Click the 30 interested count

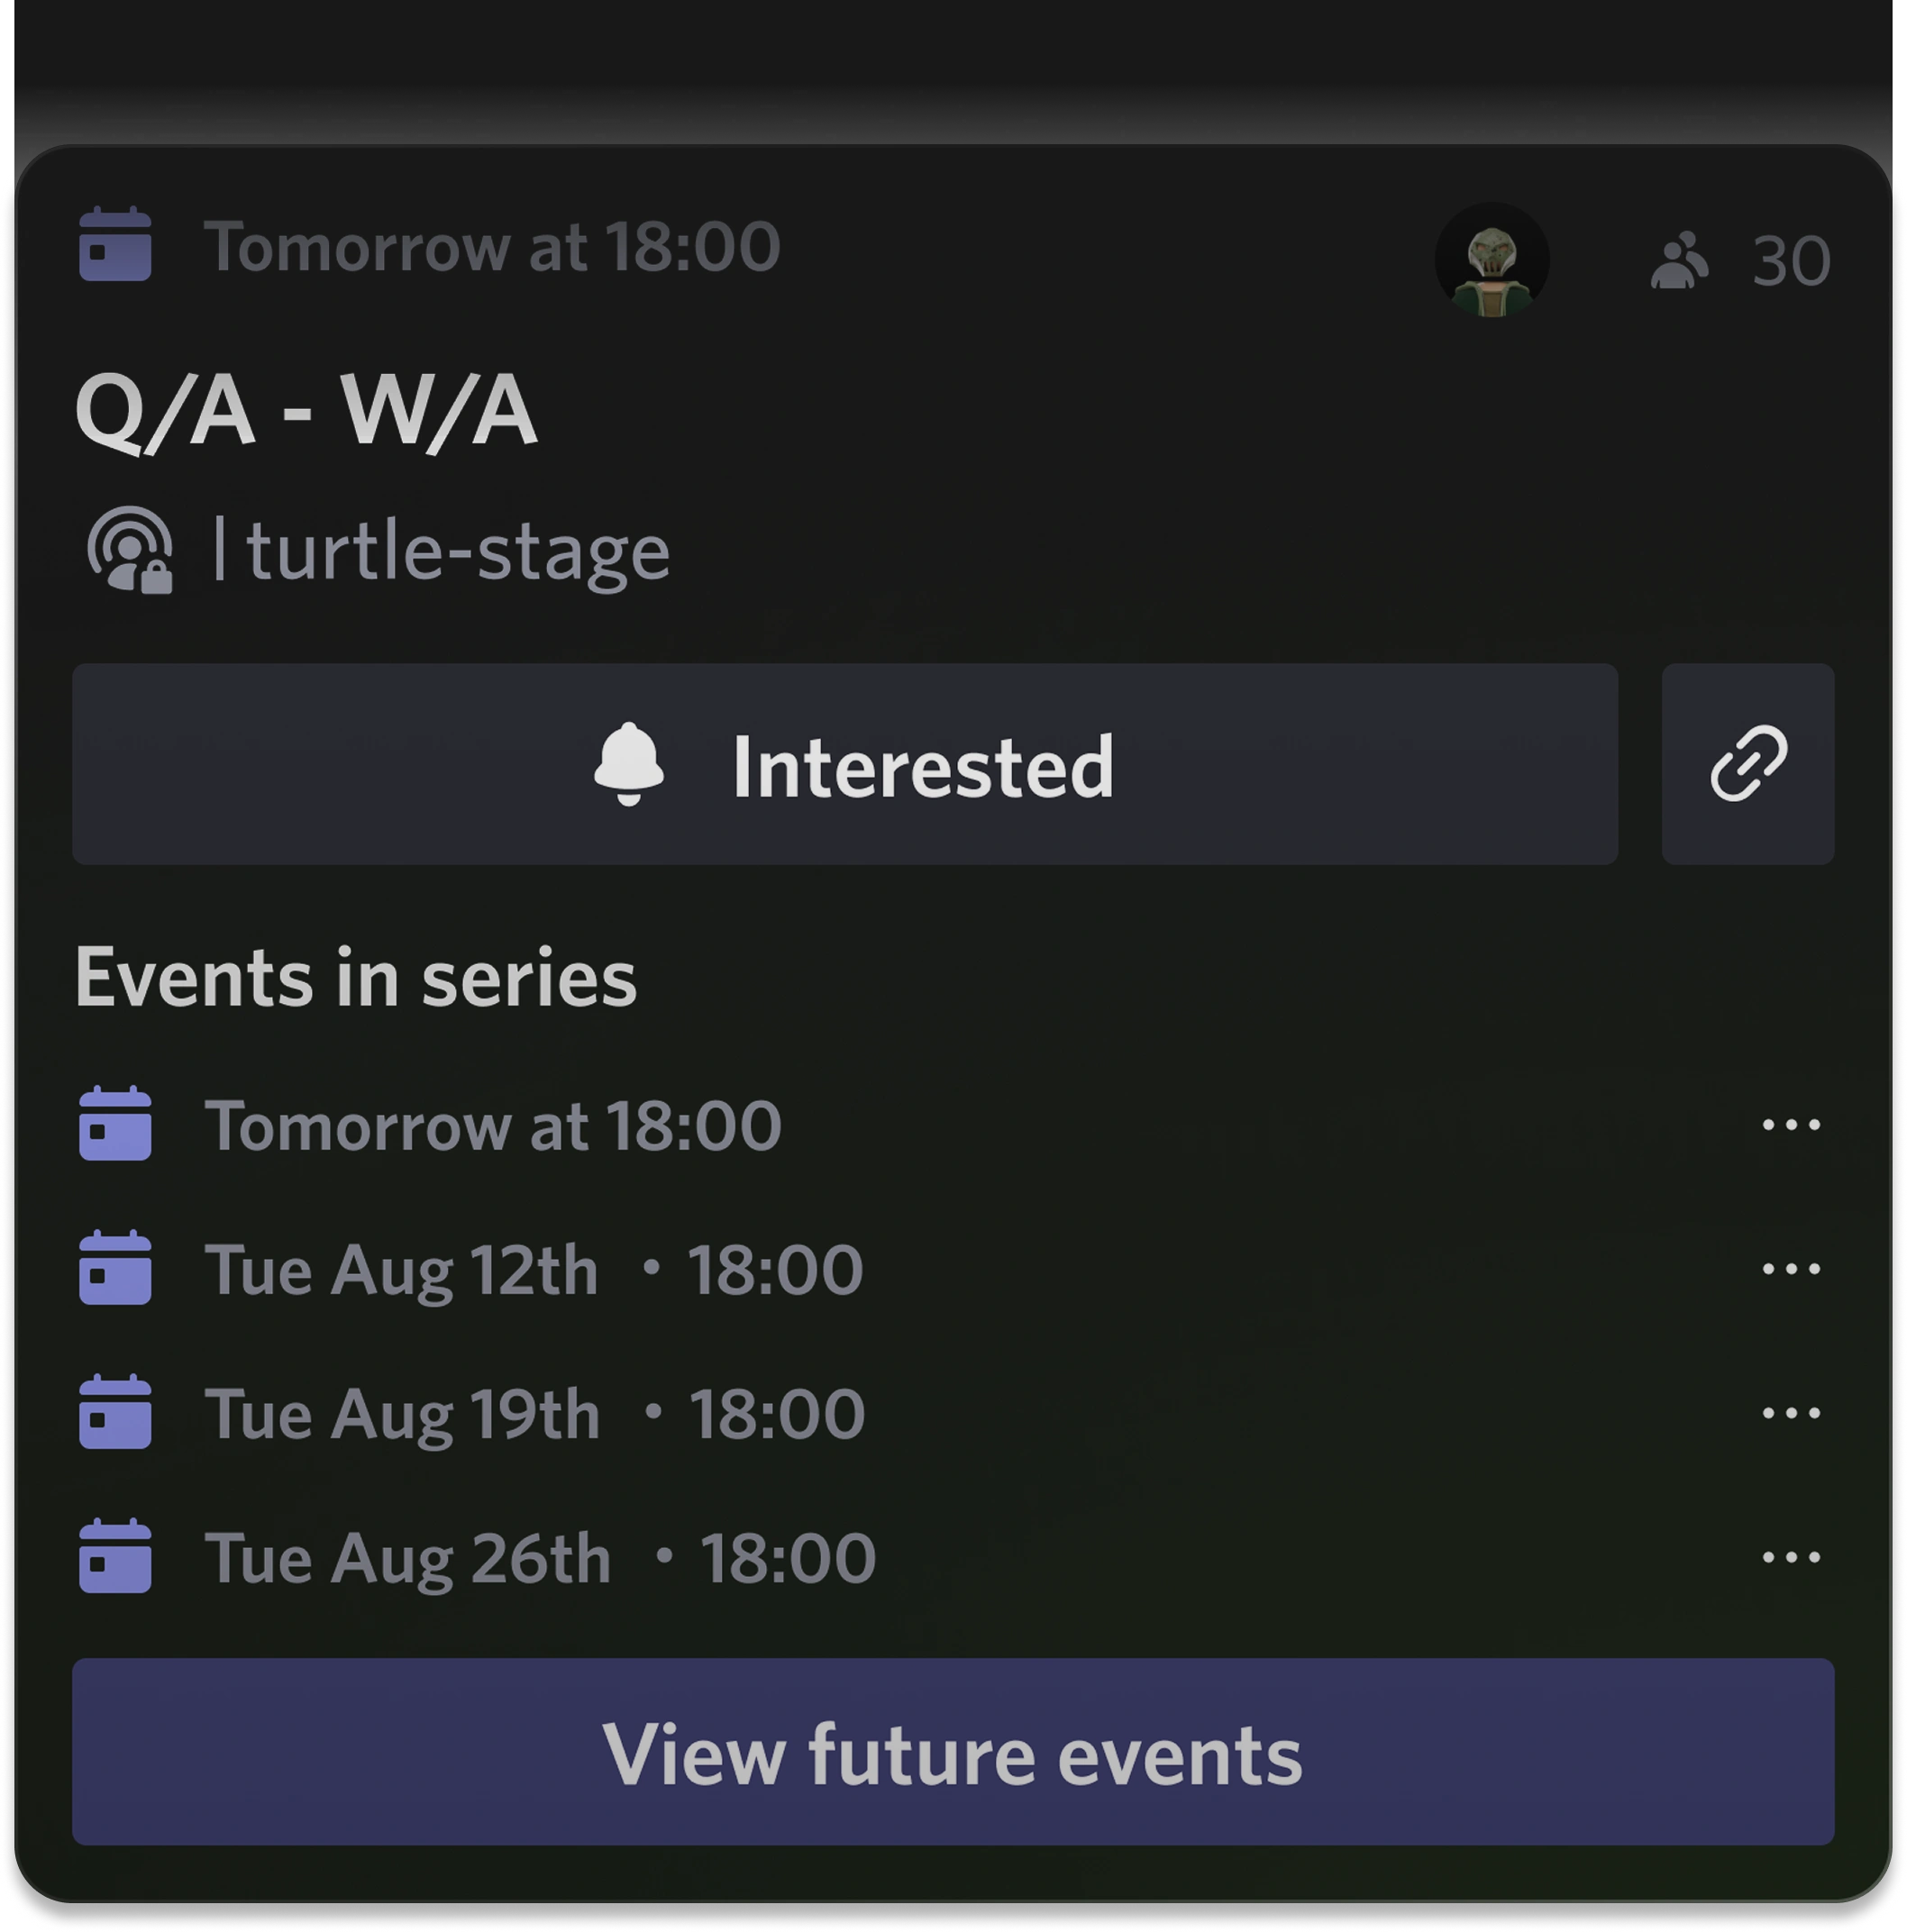pos(1791,262)
